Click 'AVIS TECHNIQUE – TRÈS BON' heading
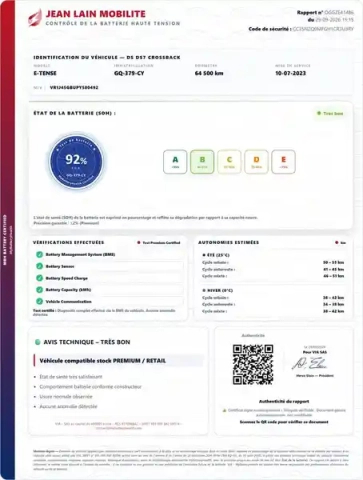This screenshot has height=480, width=363. tap(87, 342)
